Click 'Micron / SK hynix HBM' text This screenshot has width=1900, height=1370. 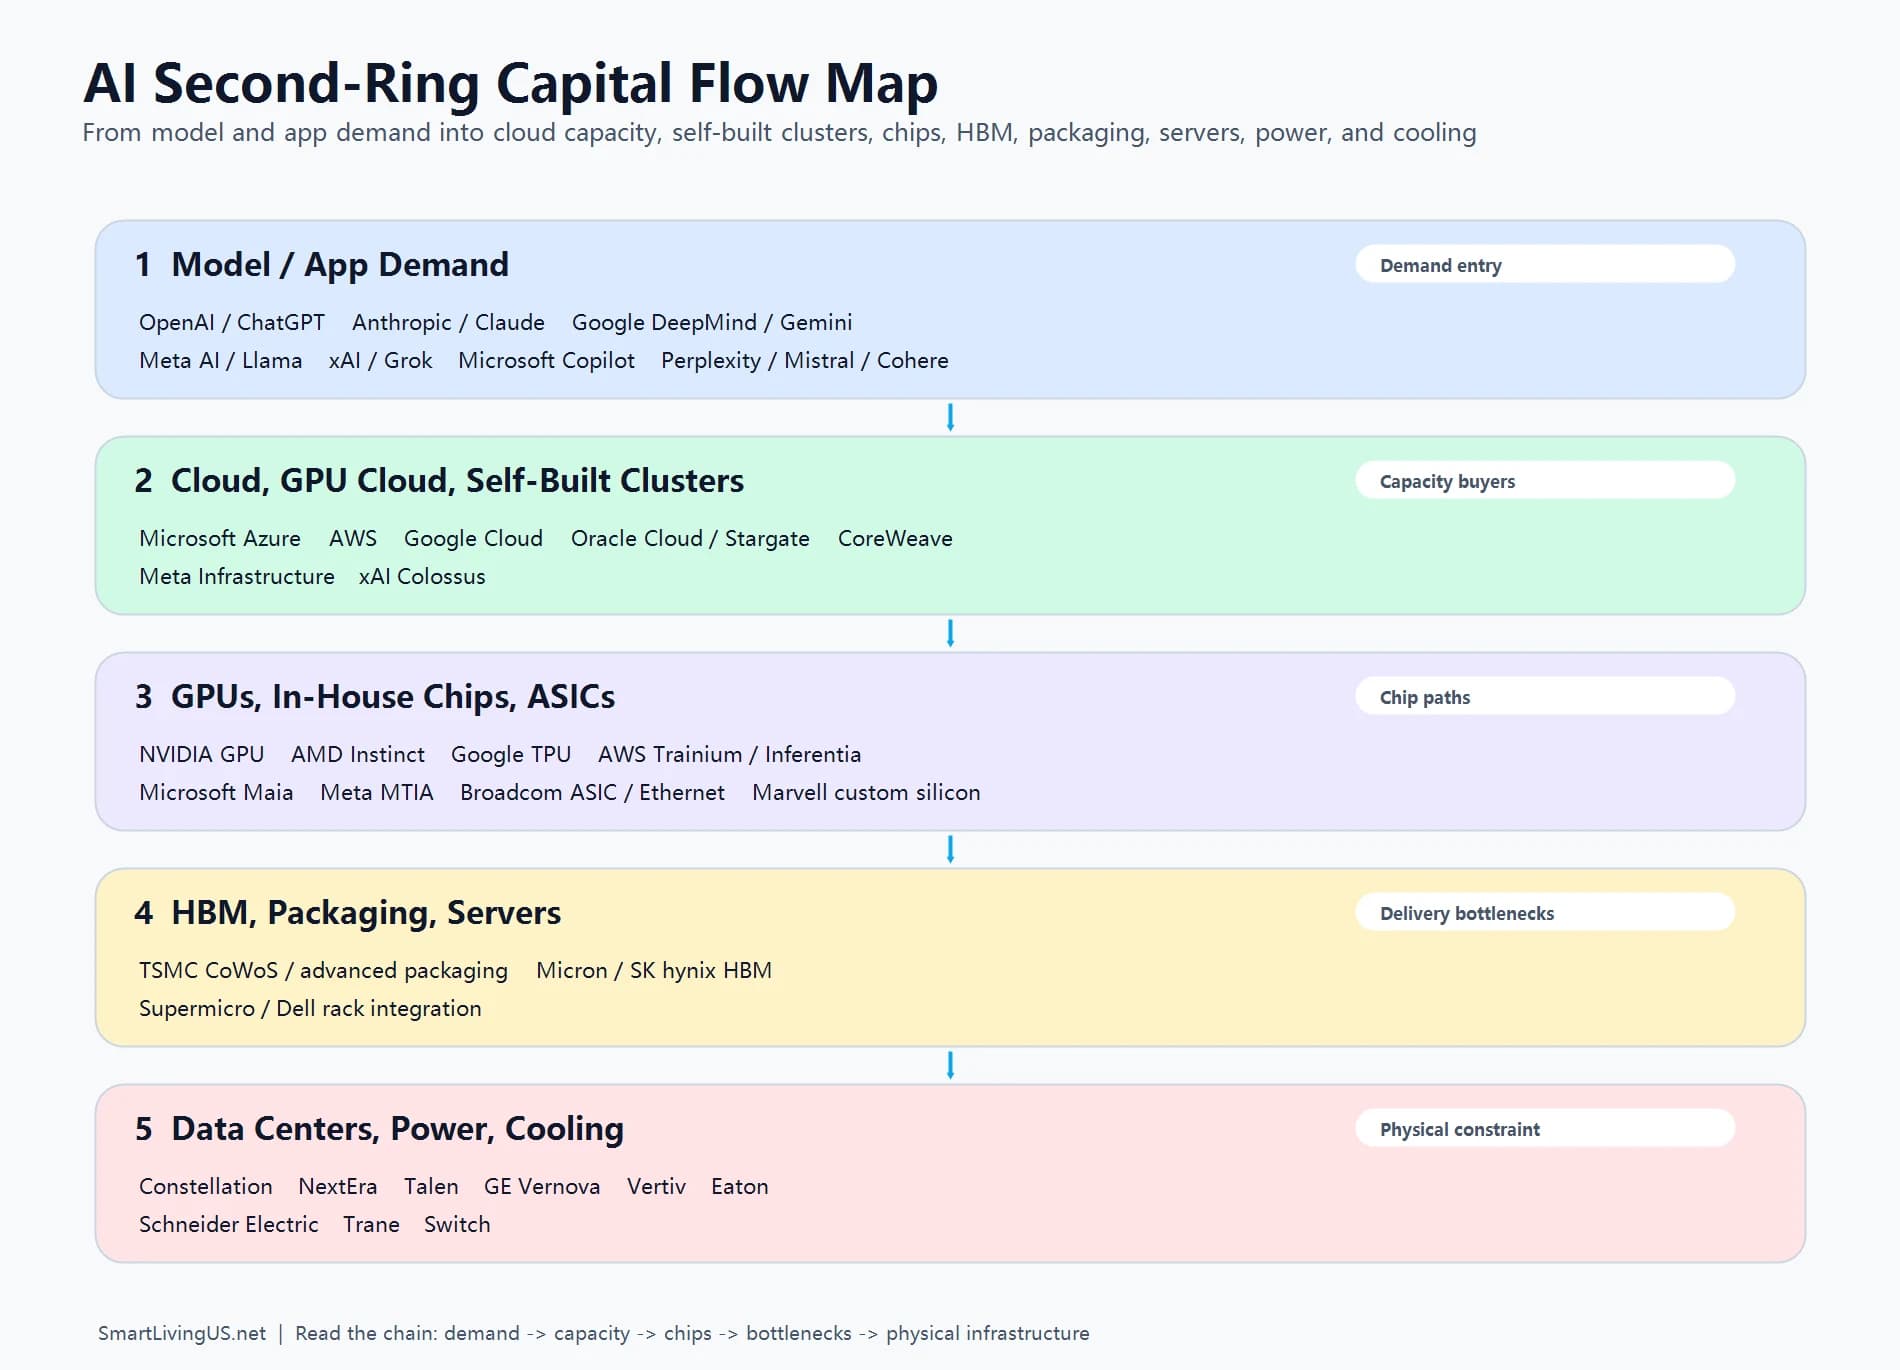click(x=654, y=970)
